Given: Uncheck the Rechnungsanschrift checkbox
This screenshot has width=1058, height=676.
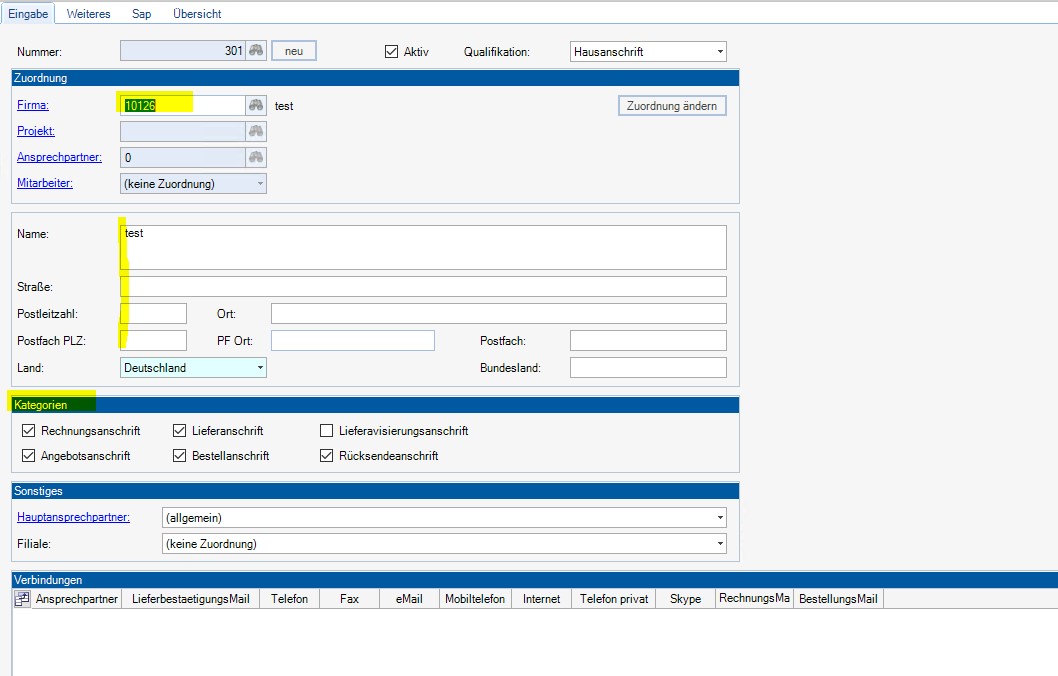Looking at the screenshot, I should tap(28, 431).
